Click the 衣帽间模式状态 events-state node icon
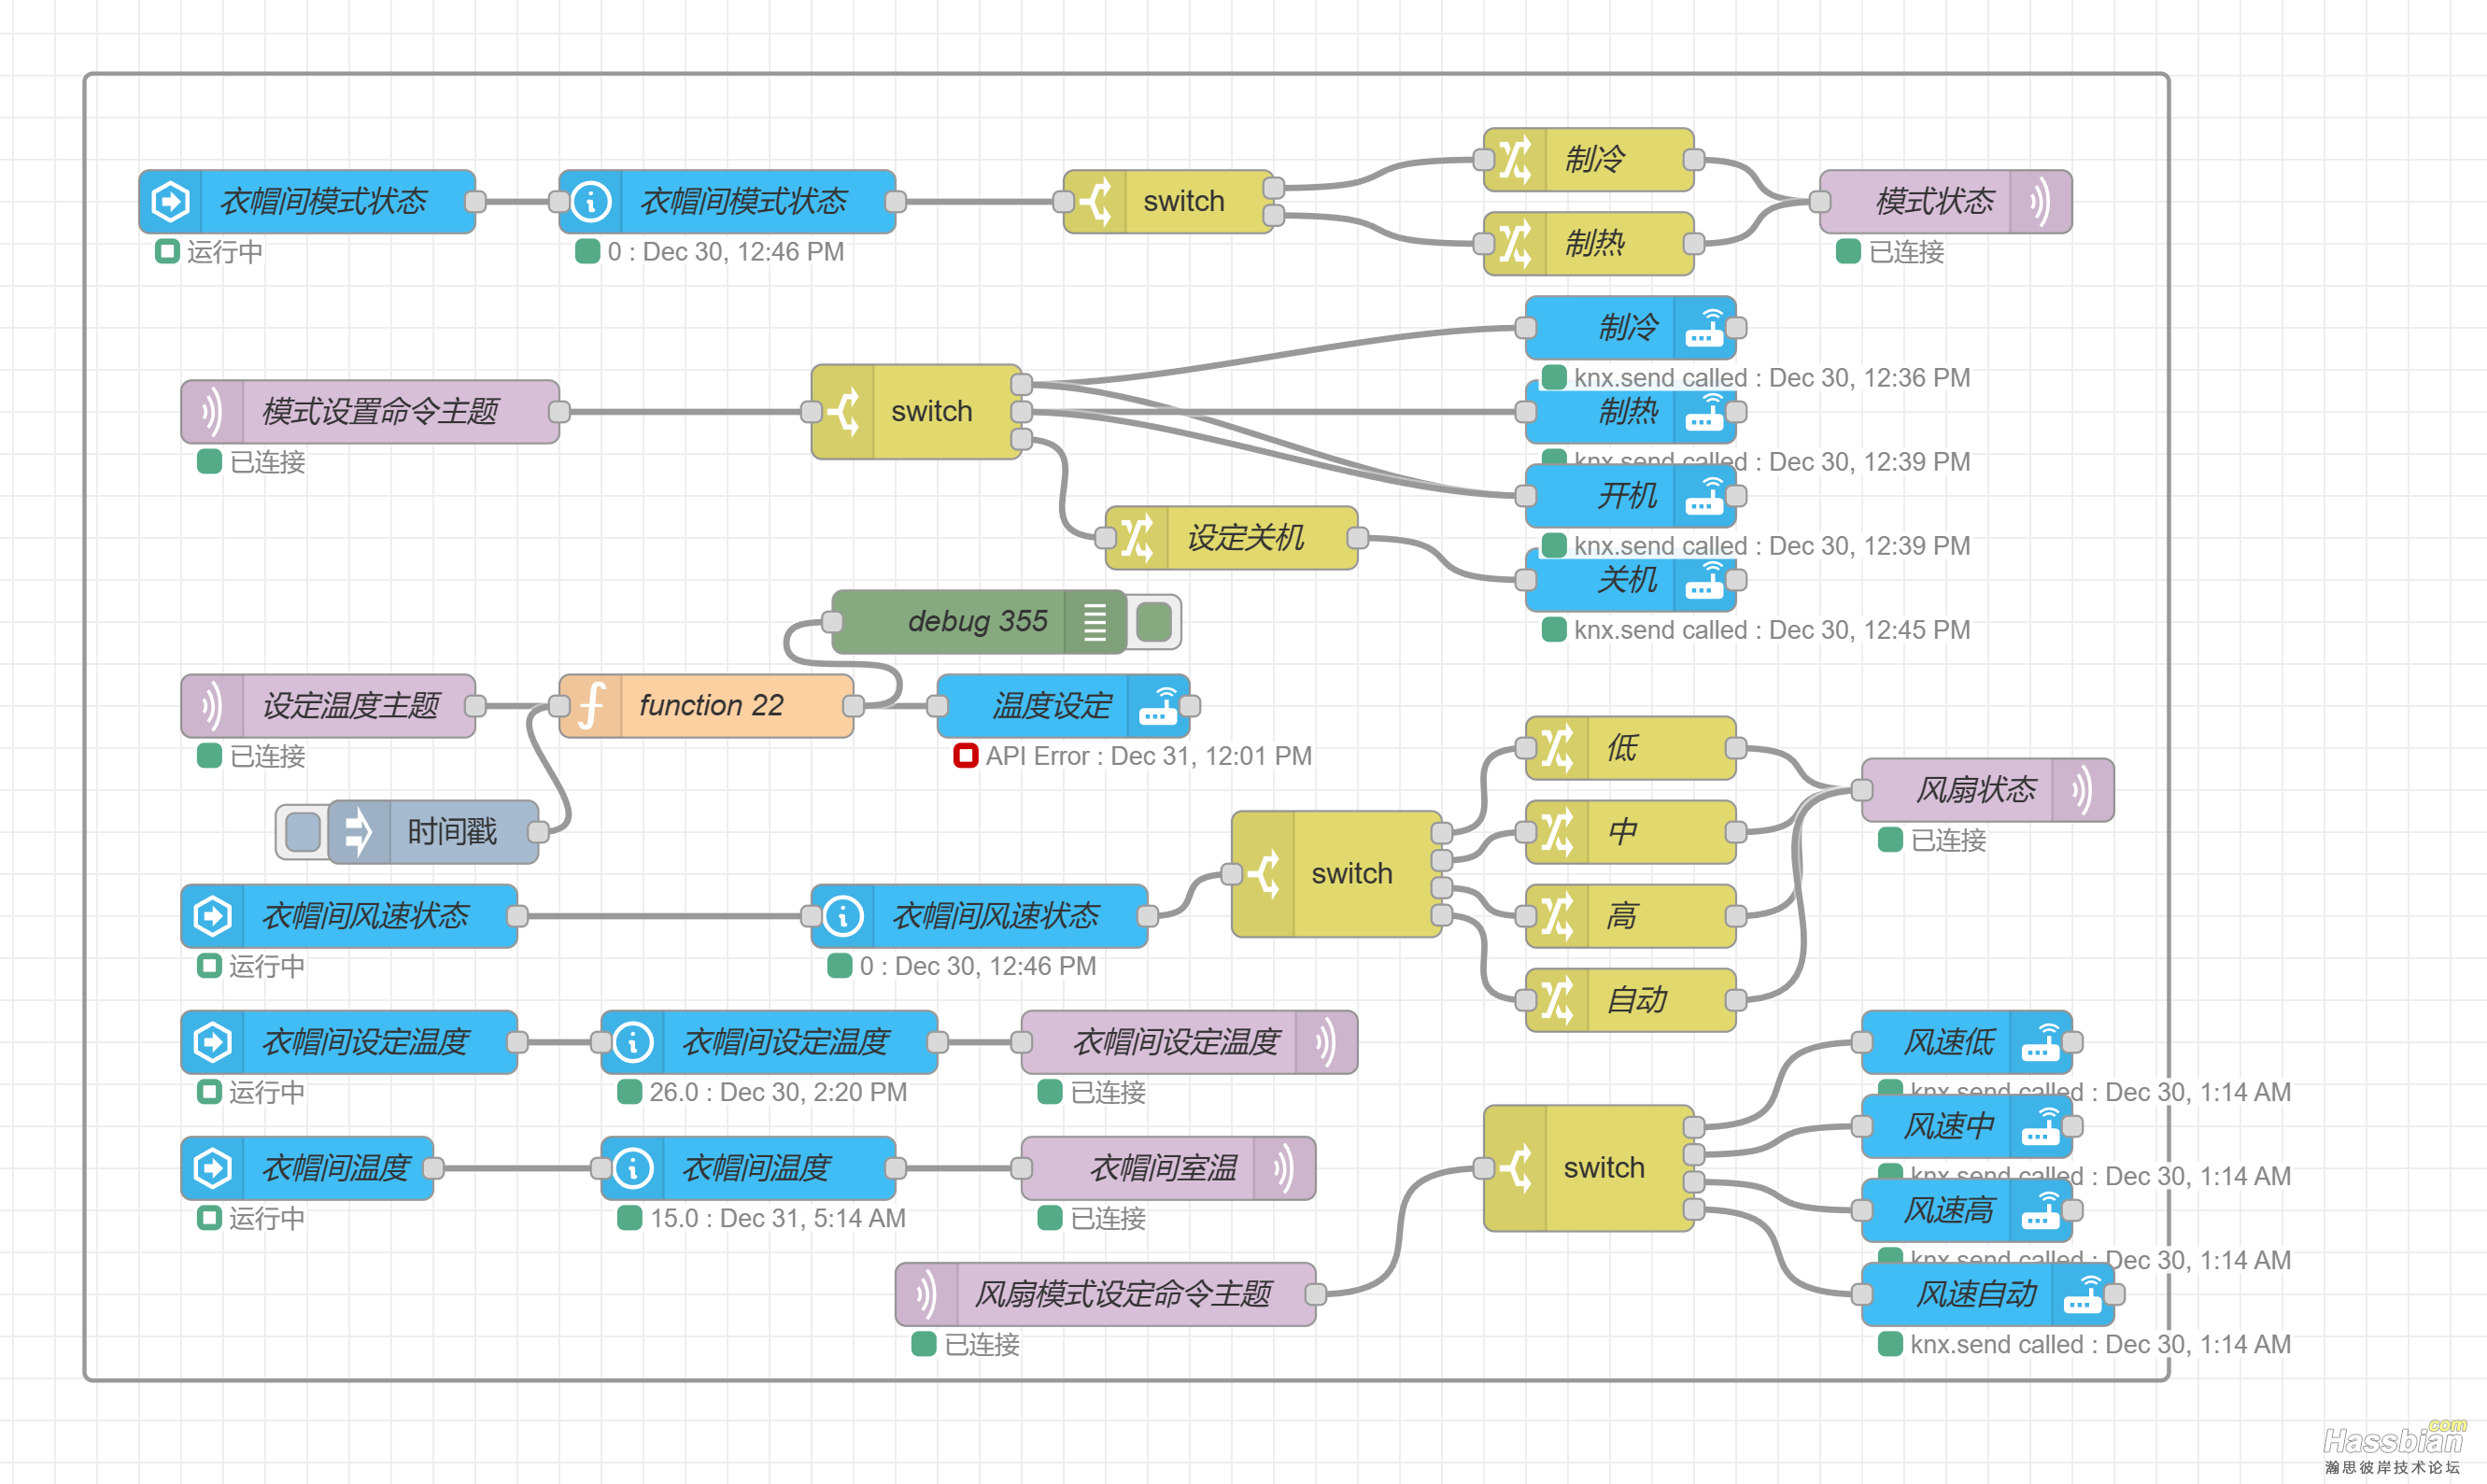Screen dimensions: 2487x1484 [x=171, y=202]
